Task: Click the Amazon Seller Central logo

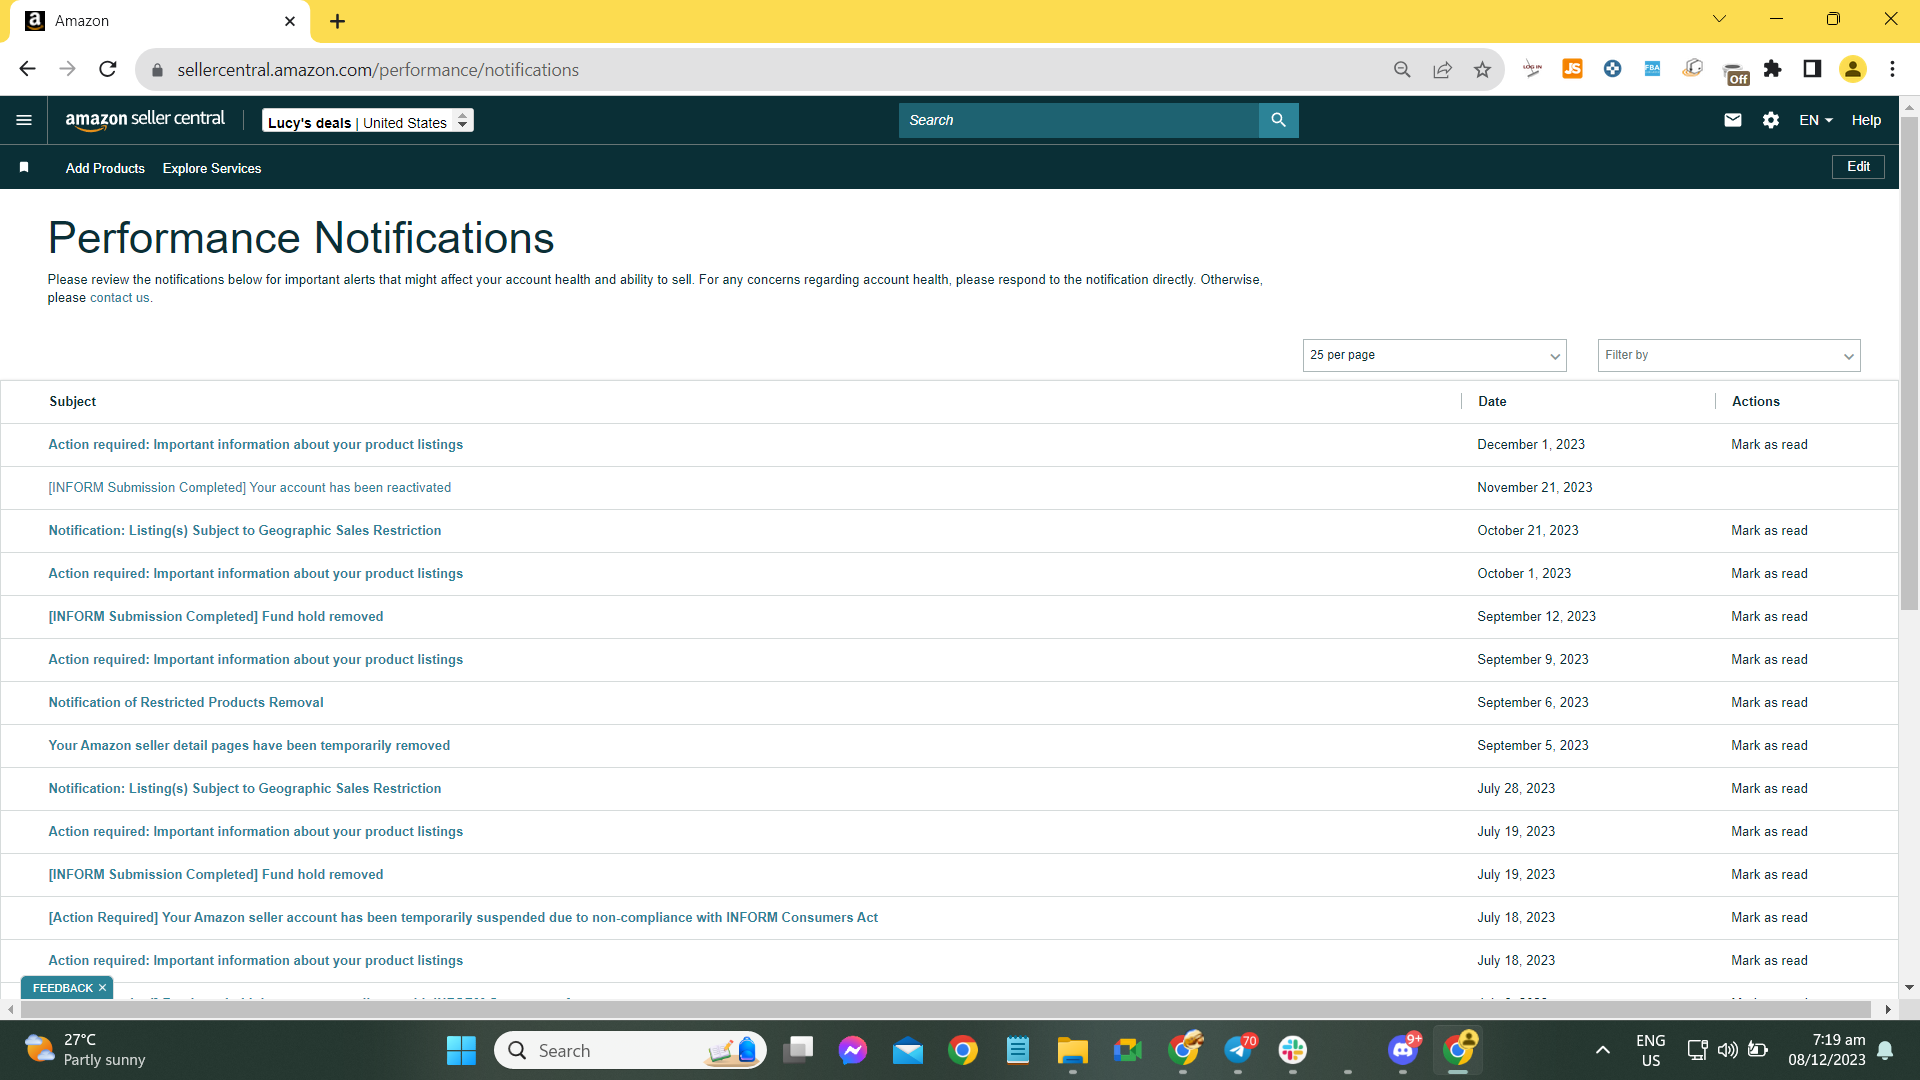Action: [145, 120]
